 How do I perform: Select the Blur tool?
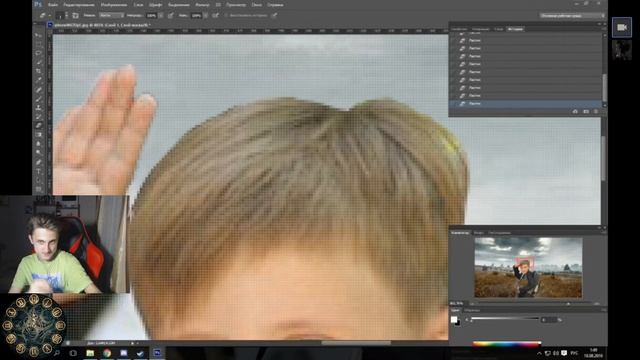point(39,143)
